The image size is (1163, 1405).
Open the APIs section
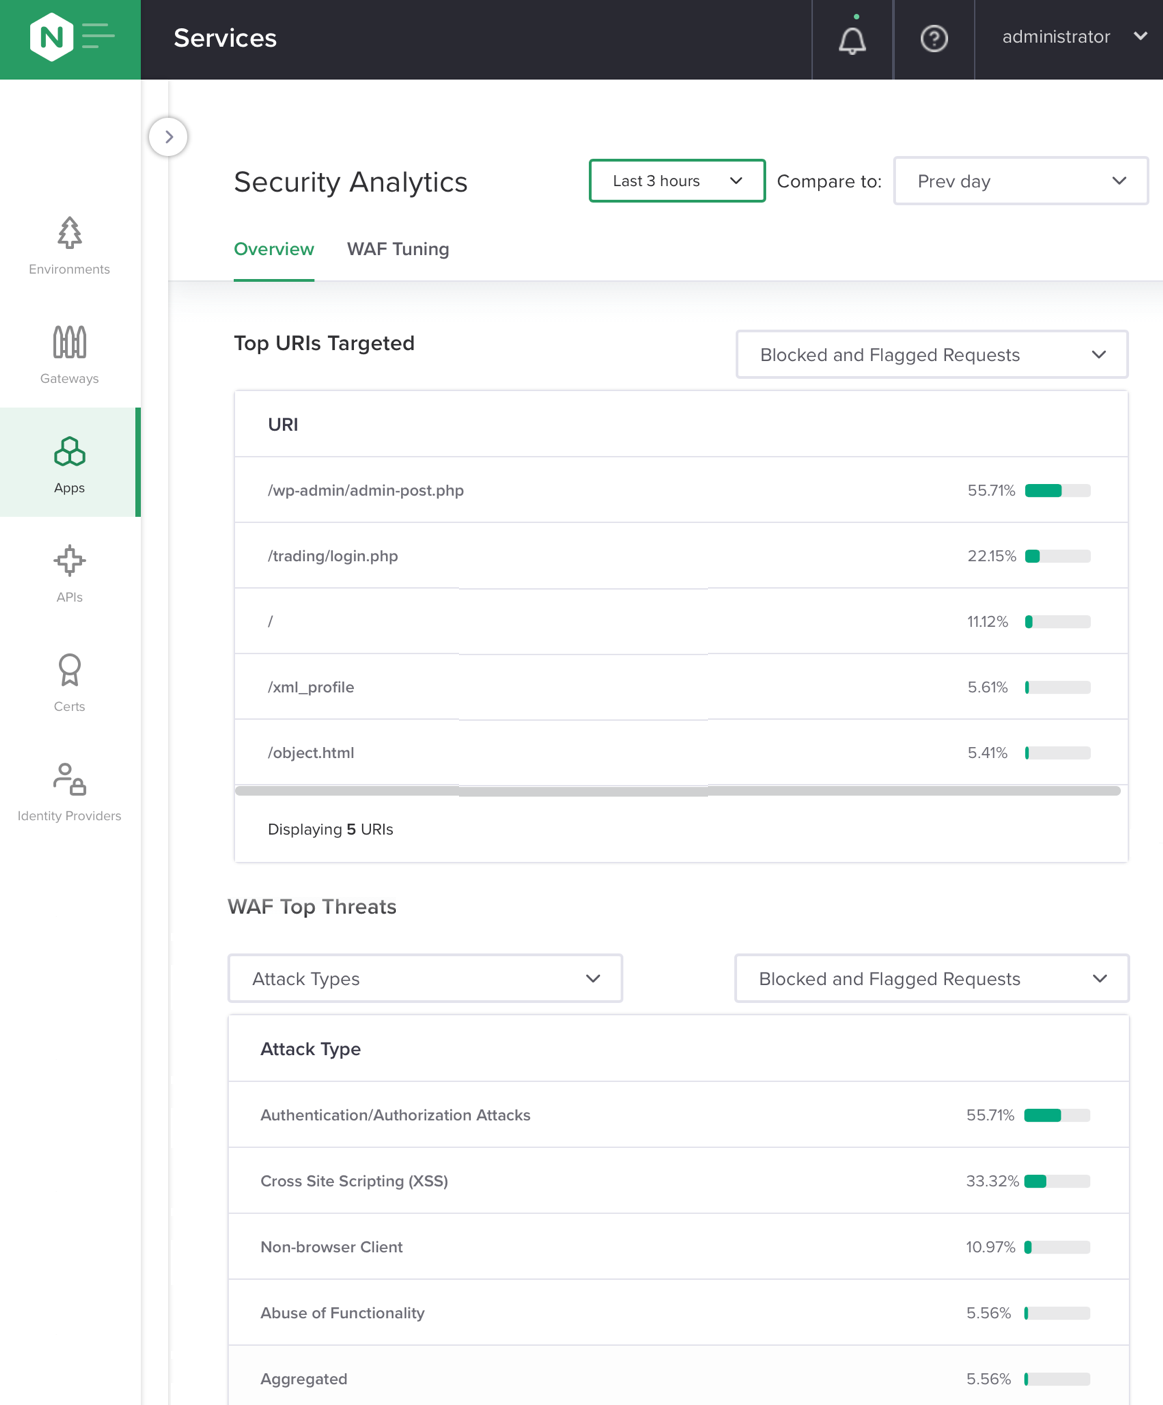click(69, 574)
